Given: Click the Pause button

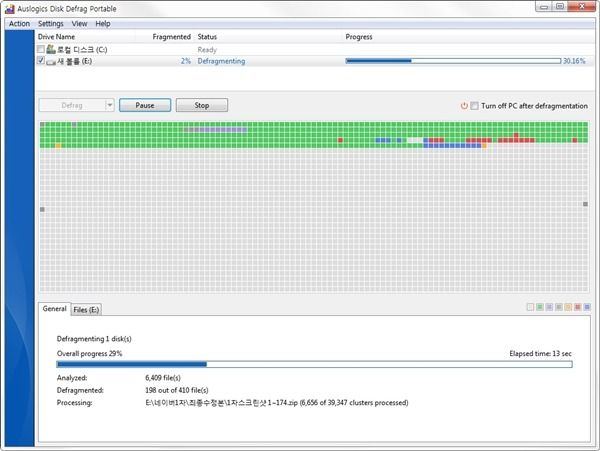Looking at the screenshot, I should coord(145,105).
